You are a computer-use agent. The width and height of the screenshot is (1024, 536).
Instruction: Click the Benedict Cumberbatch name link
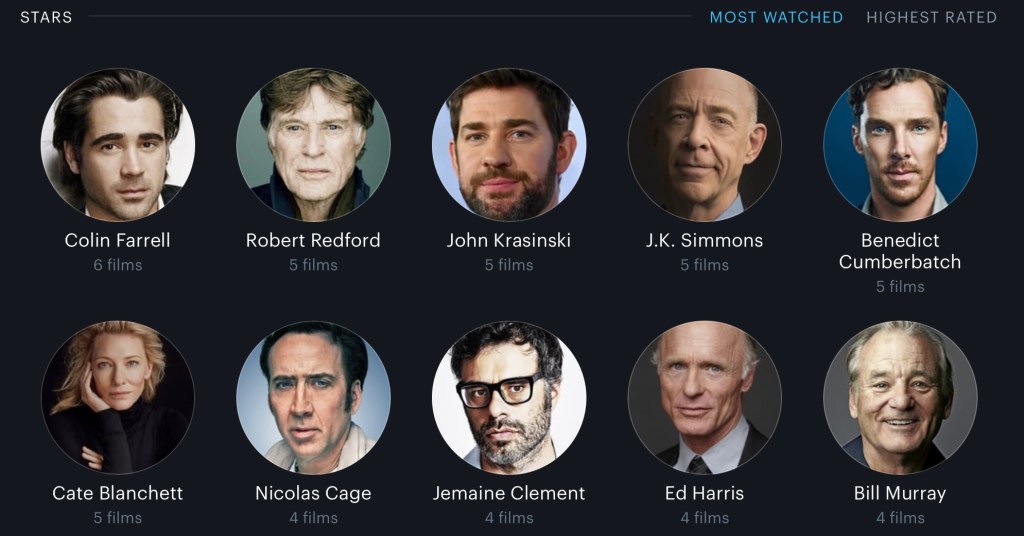tap(900, 251)
